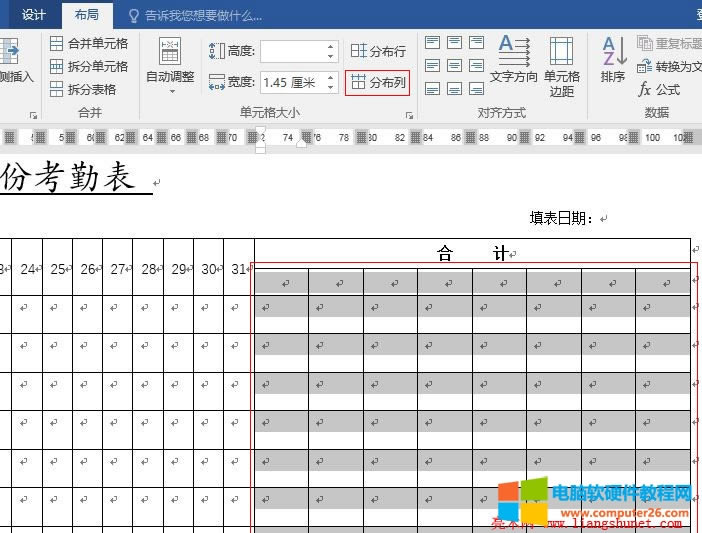Screen dimensions: 702x533
Task: Align cell text bottom right
Action: 476,89
